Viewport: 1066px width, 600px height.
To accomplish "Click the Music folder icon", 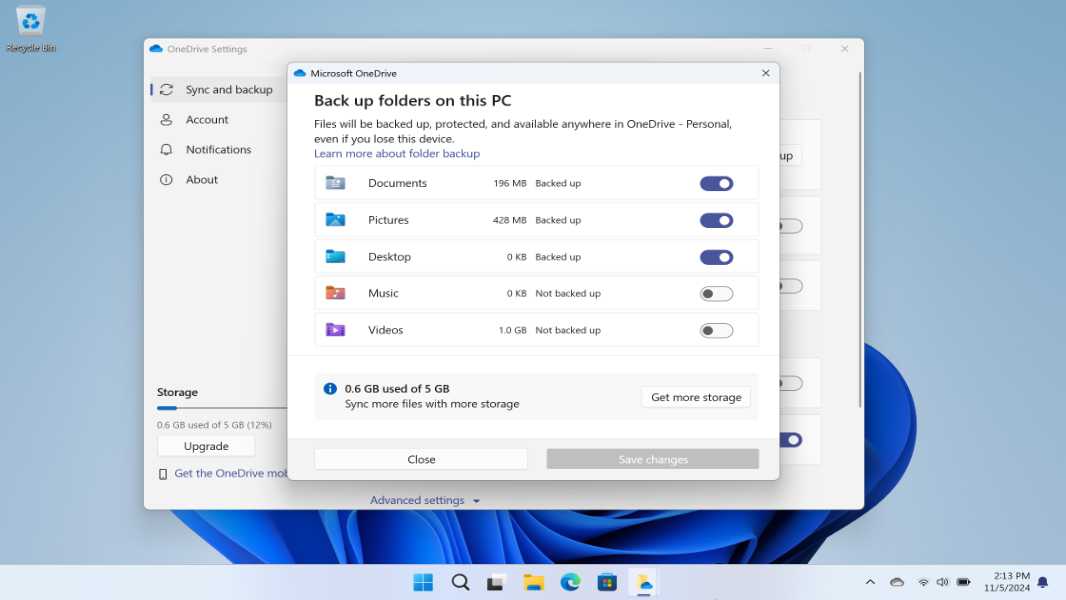I will 335,293.
